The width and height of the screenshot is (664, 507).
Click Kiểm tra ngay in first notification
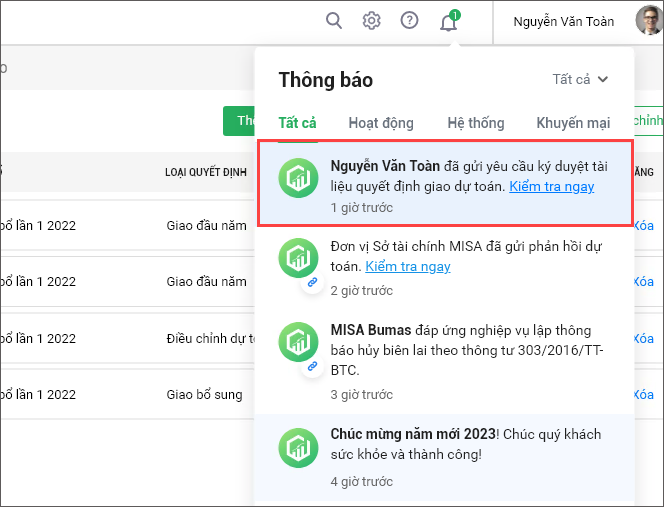[x=552, y=186]
